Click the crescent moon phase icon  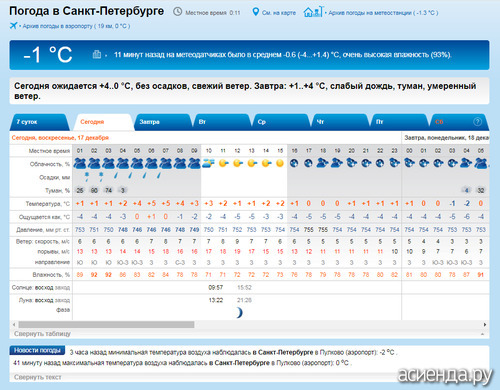(239, 312)
